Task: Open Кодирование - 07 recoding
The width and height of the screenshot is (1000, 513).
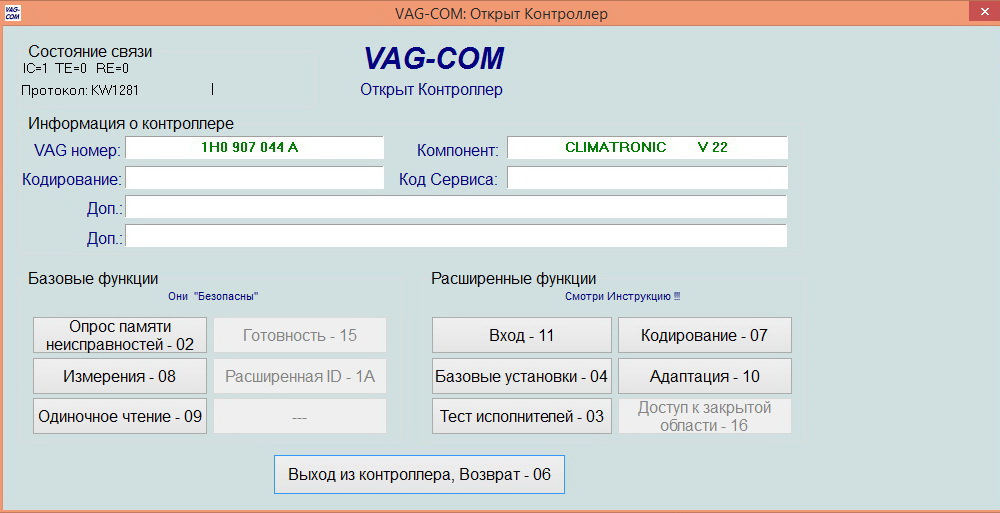Action: tap(705, 335)
